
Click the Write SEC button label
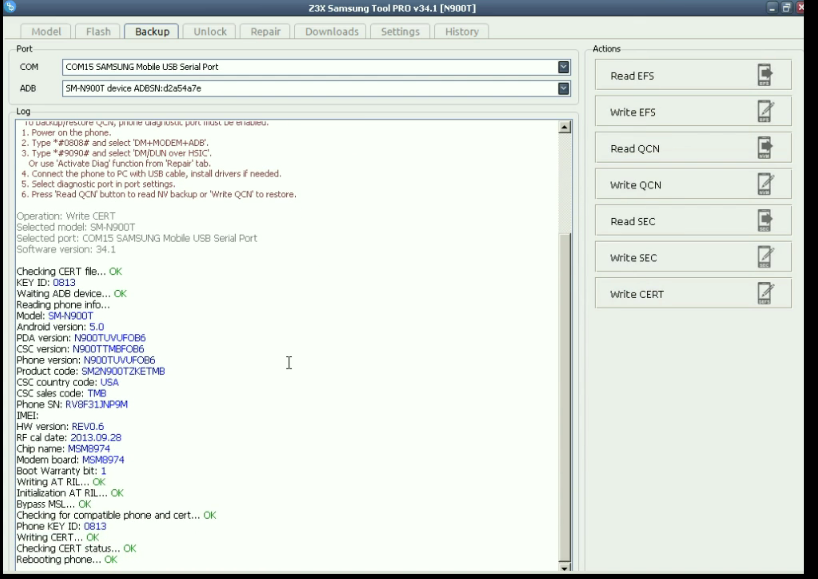(x=633, y=258)
